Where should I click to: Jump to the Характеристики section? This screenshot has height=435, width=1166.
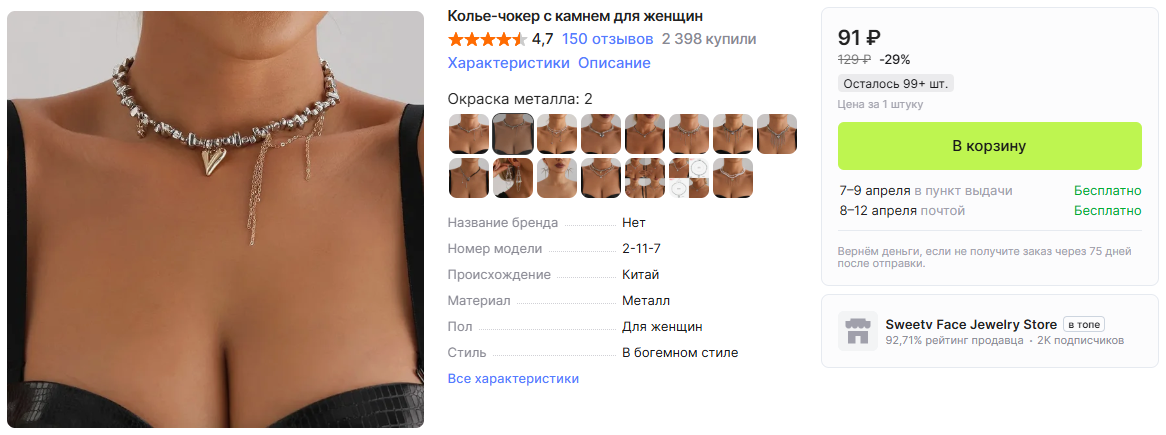coord(509,63)
